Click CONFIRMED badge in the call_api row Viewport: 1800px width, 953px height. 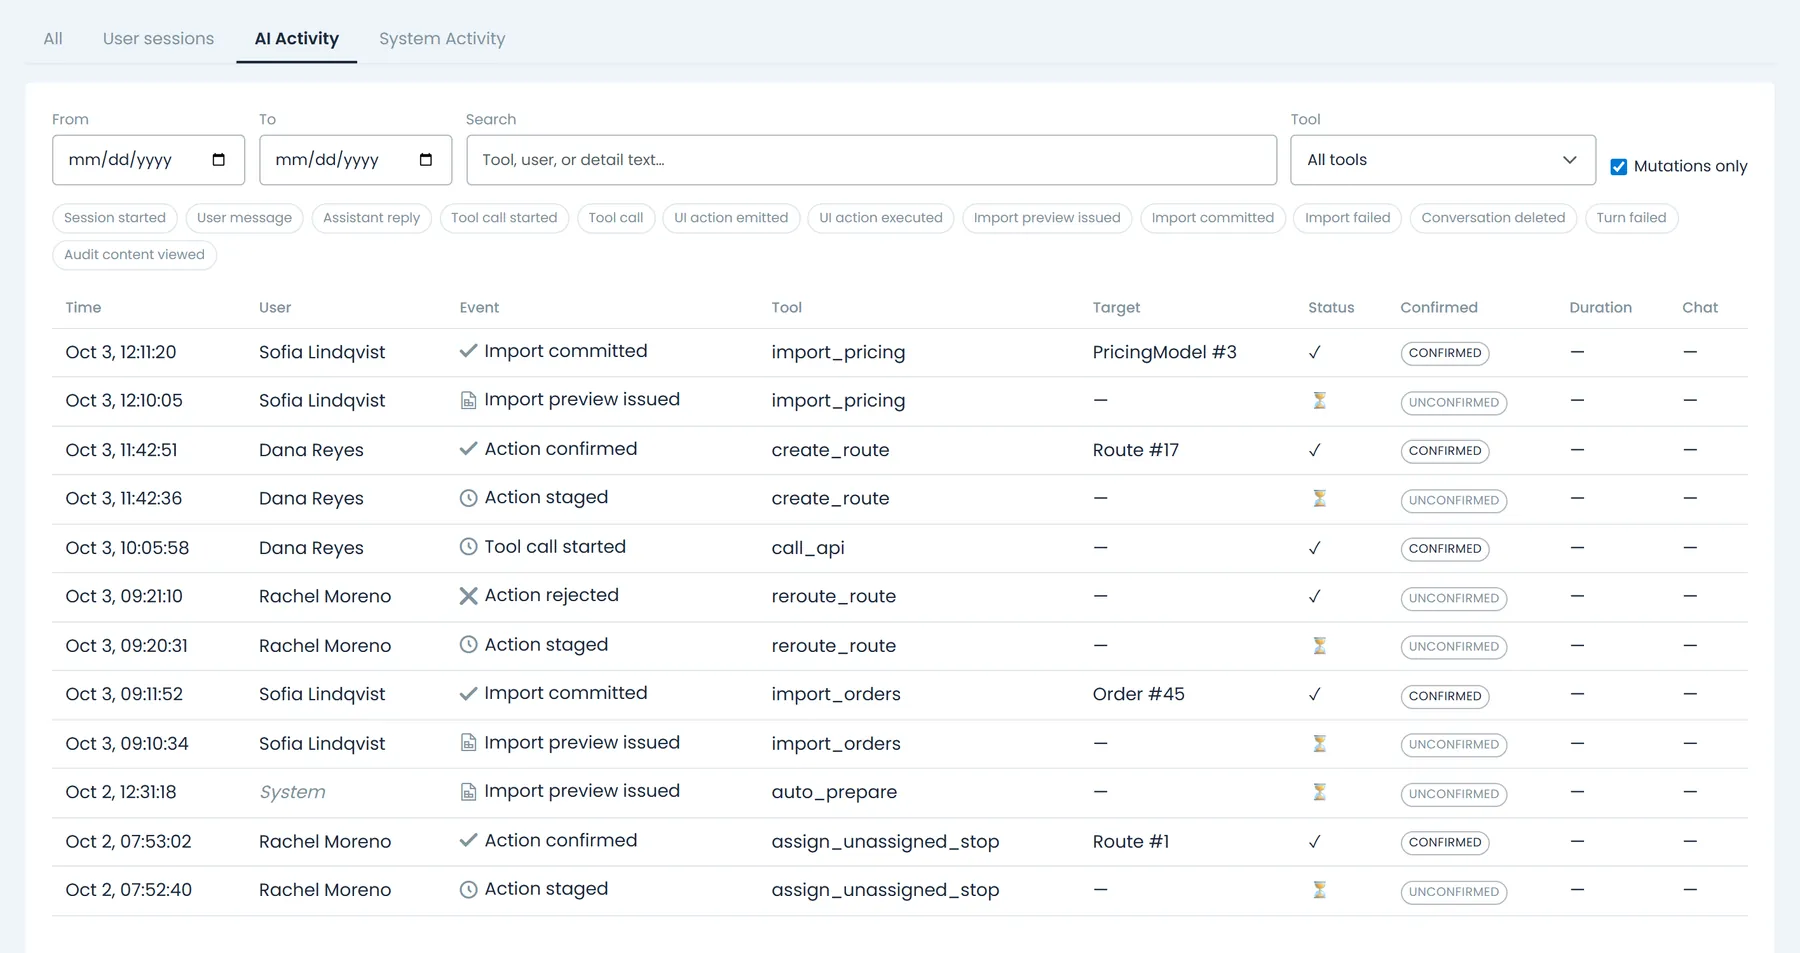(x=1445, y=549)
